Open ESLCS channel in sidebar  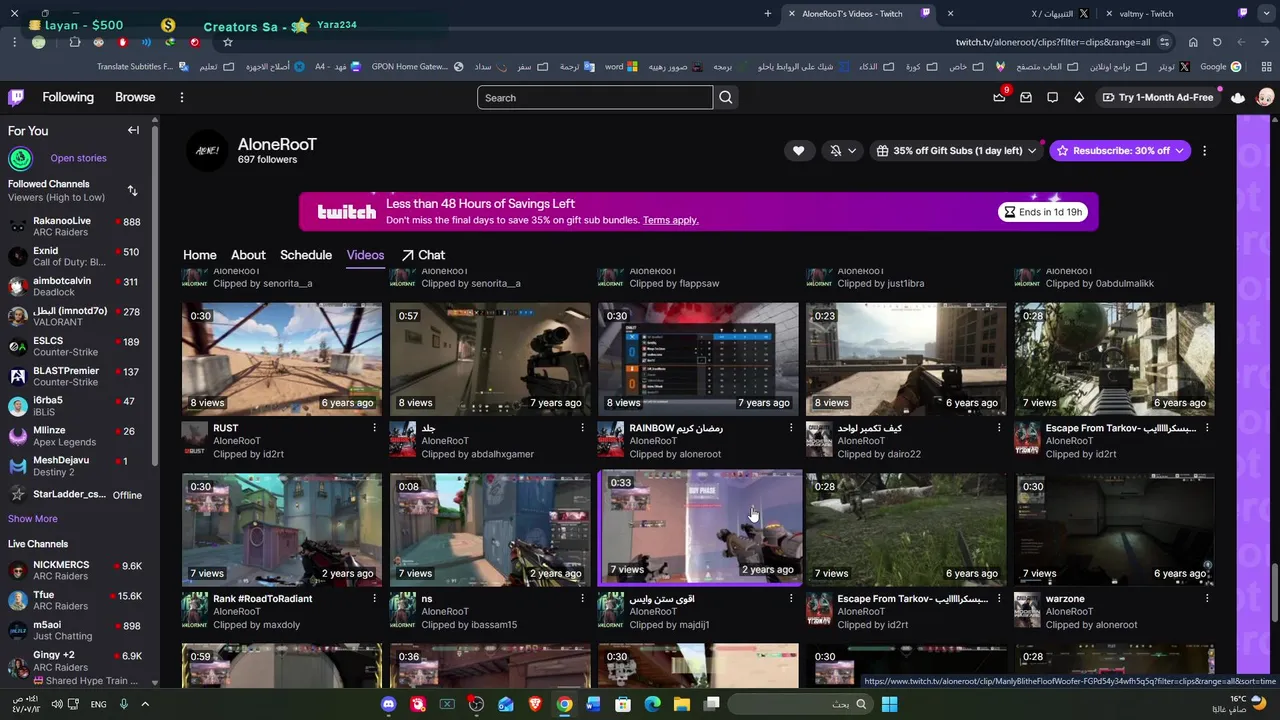[75, 346]
